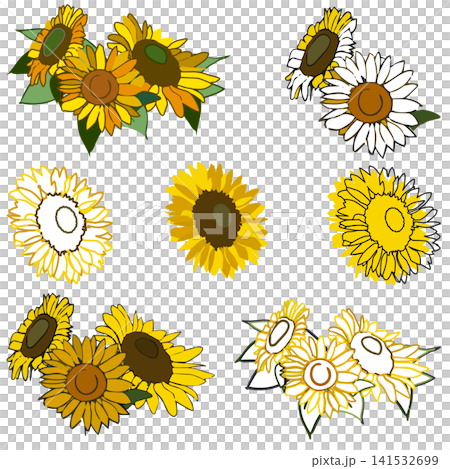450x469 pixels.
Task: Select the all-yellow outlined sunflower on right
Action: coord(384,225)
